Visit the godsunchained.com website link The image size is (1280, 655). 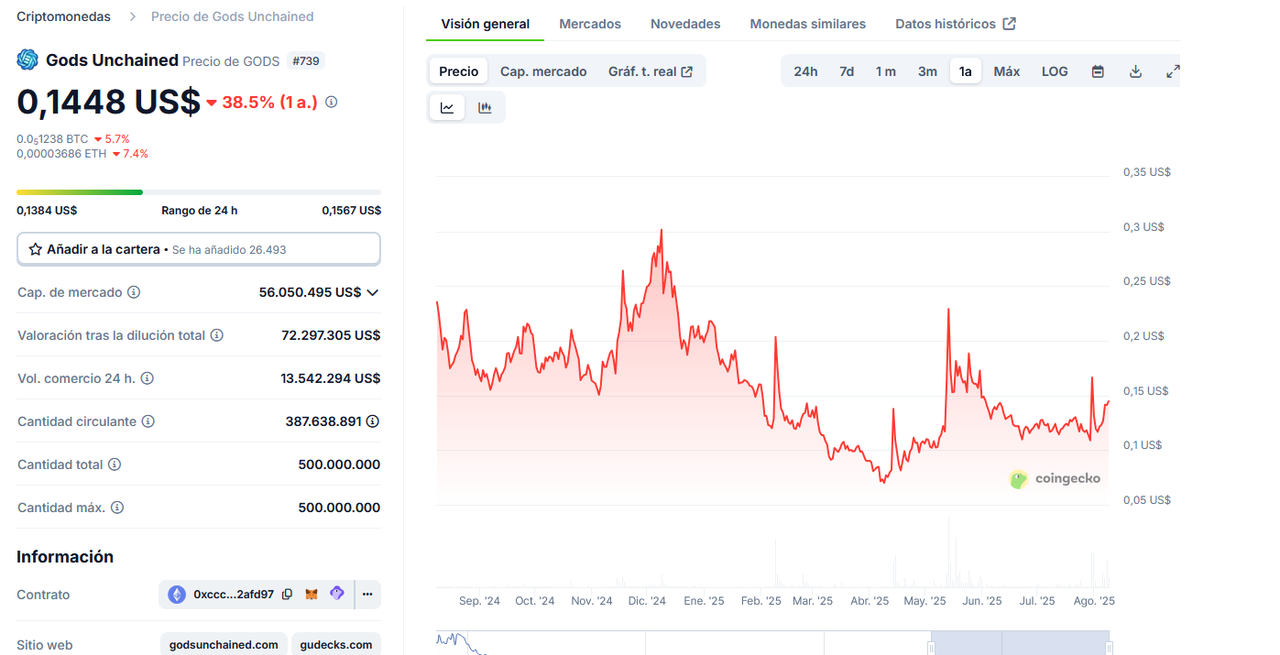click(x=224, y=645)
